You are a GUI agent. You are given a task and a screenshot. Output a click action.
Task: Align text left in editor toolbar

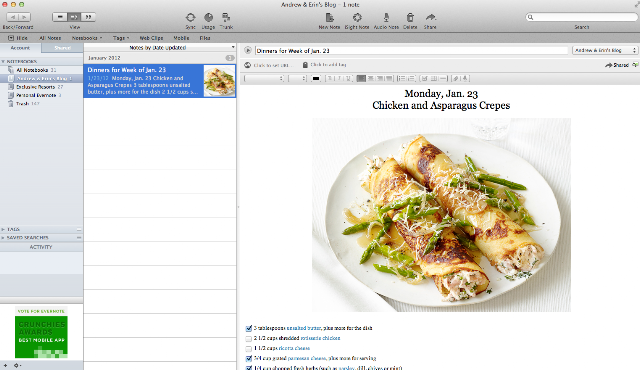pyautogui.click(x=361, y=78)
